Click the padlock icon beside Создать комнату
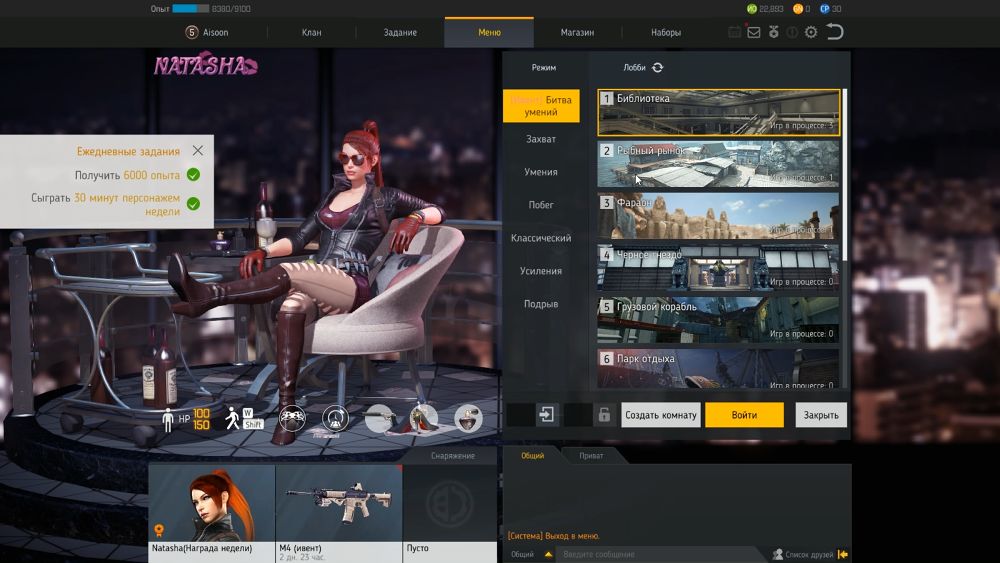 point(604,415)
